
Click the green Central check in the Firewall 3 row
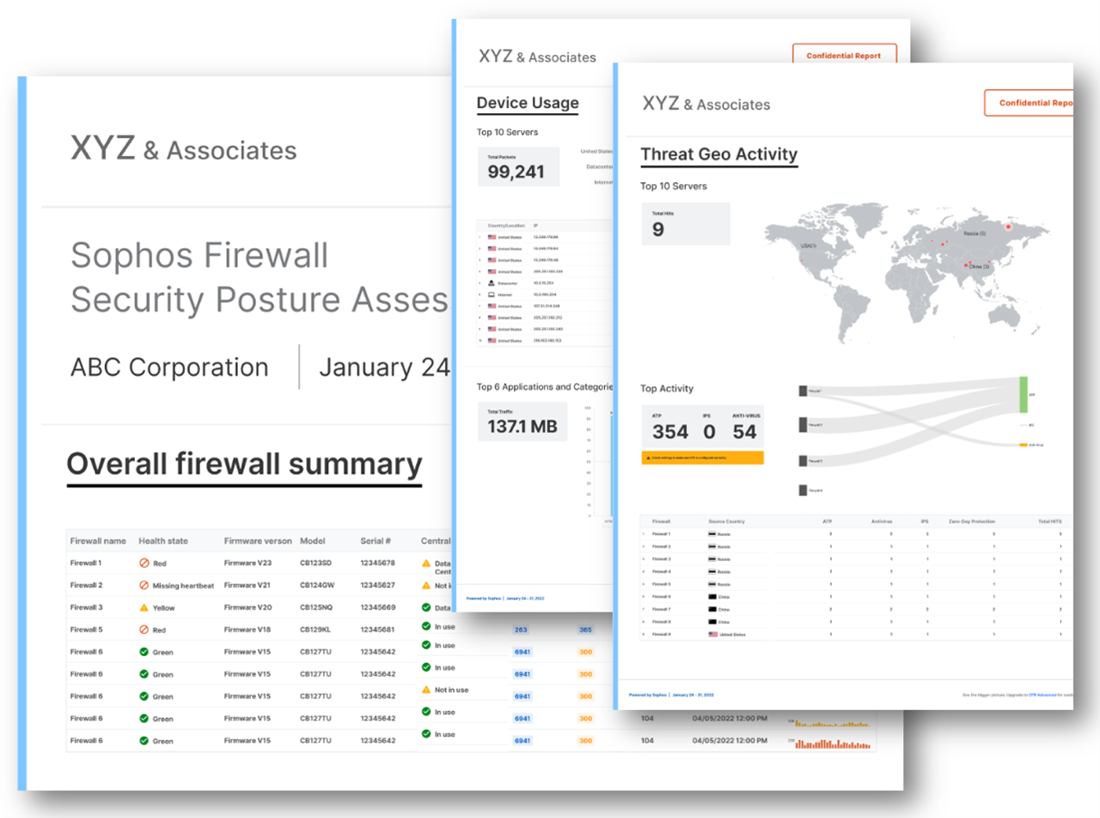[426, 608]
